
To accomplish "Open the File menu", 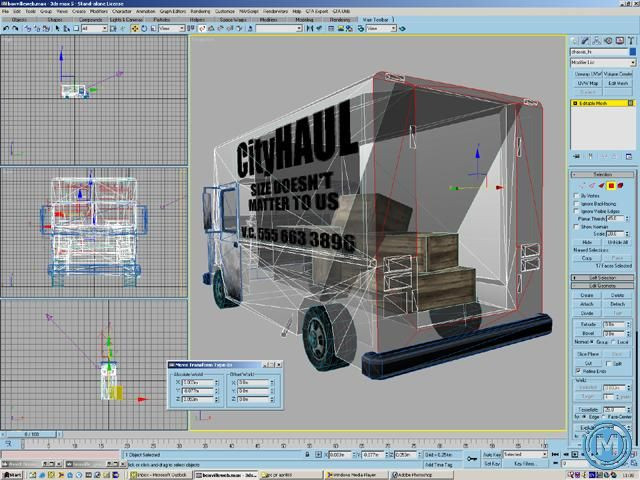I will coord(5,11).
